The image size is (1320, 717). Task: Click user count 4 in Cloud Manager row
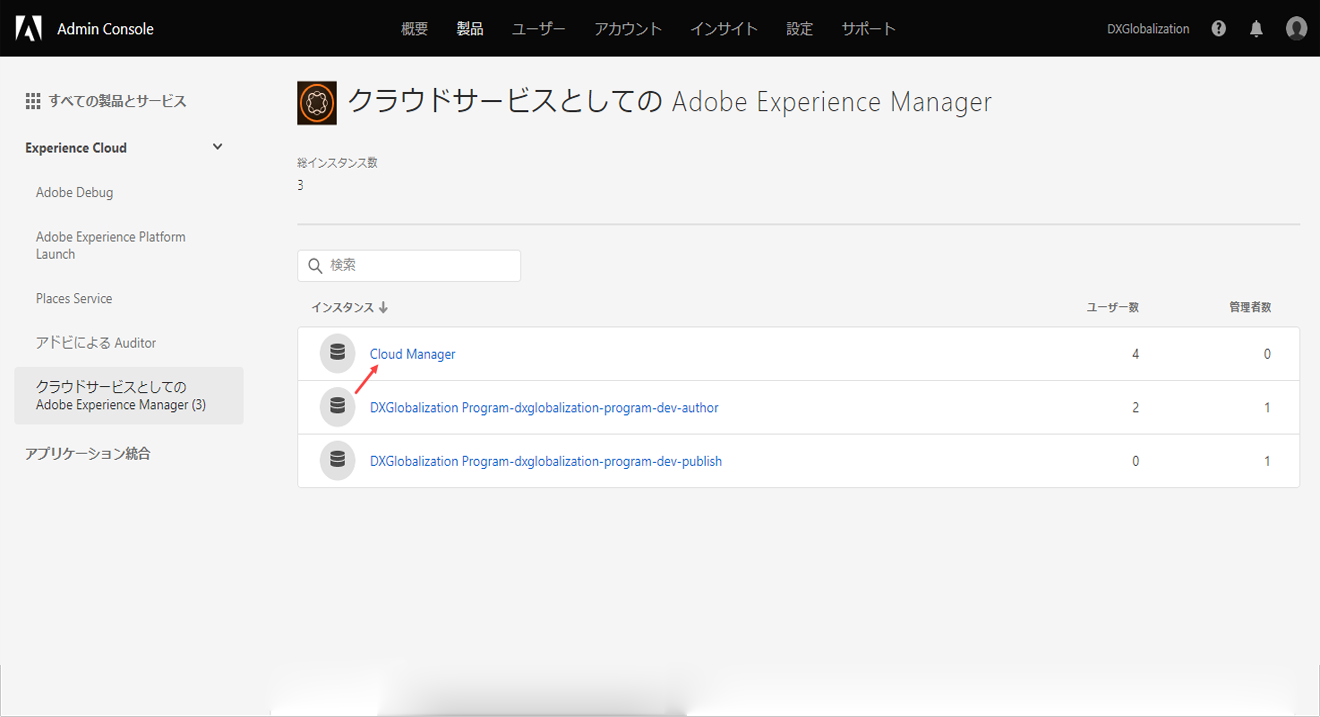pos(1135,354)
